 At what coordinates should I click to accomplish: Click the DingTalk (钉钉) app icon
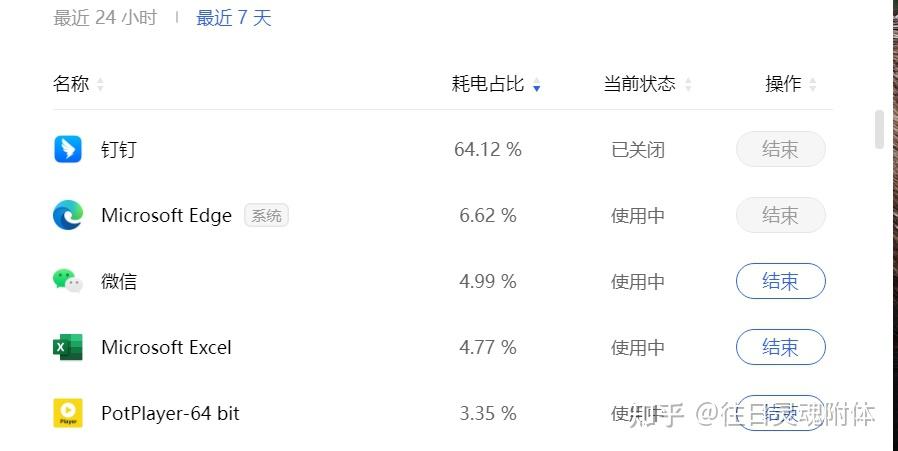[x=68, y=149]
